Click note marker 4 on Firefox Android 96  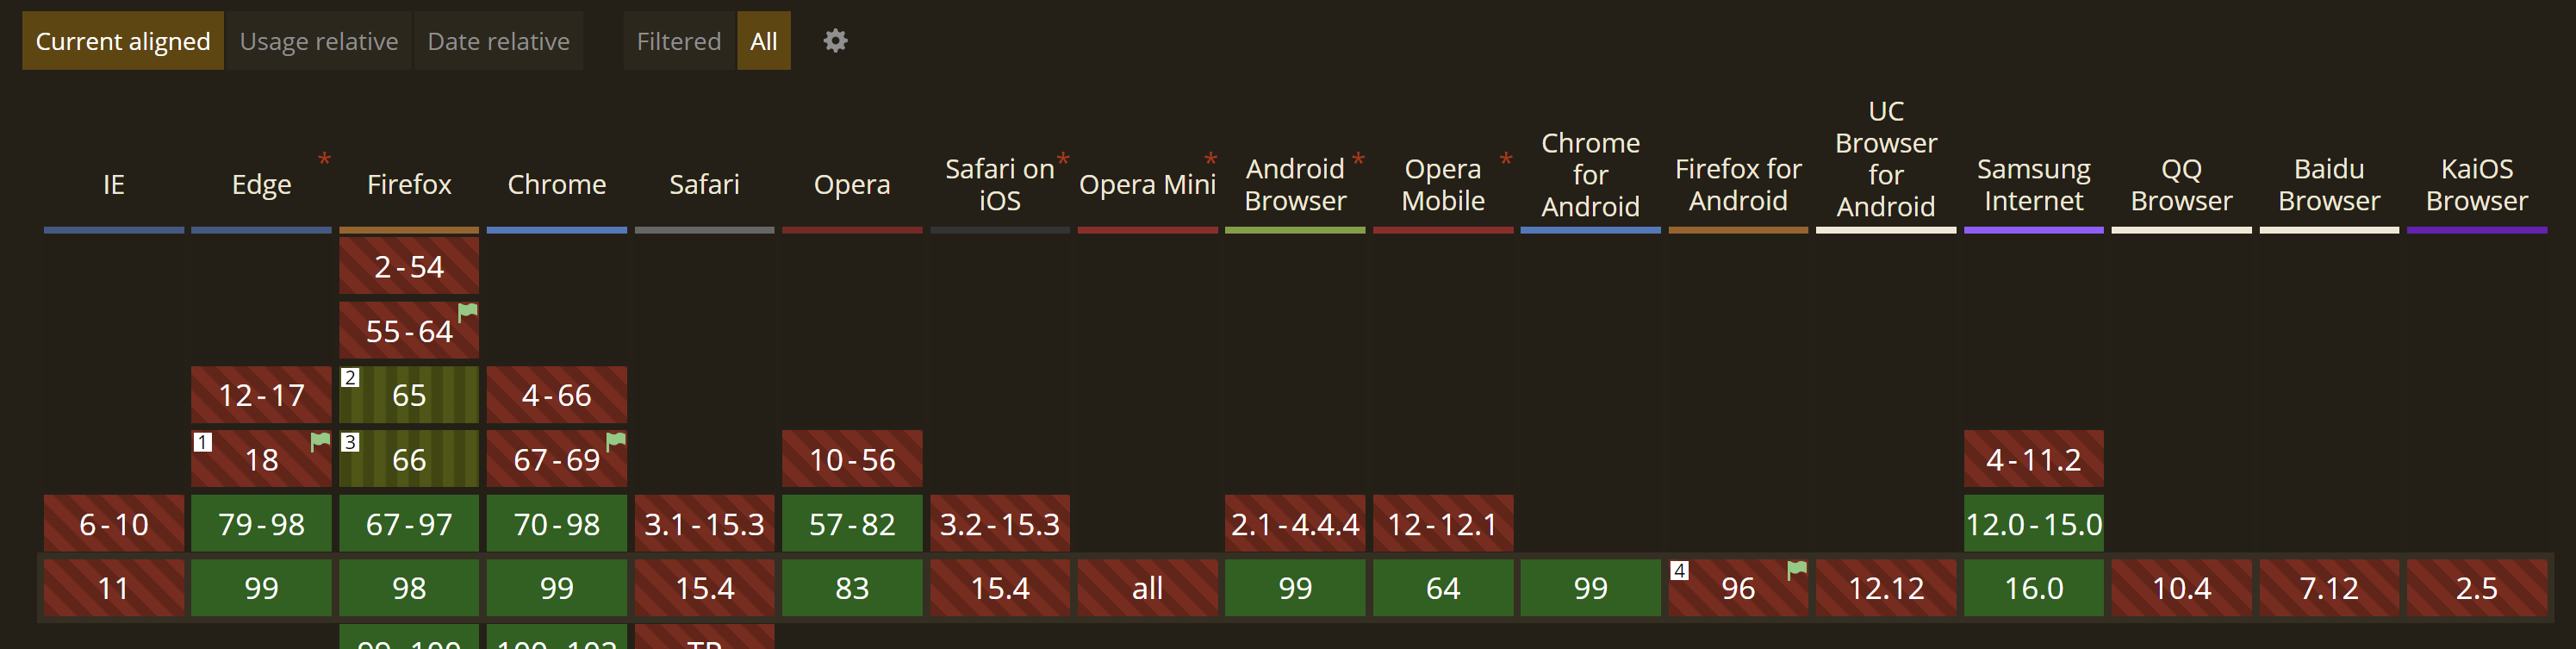point(1679,570)
